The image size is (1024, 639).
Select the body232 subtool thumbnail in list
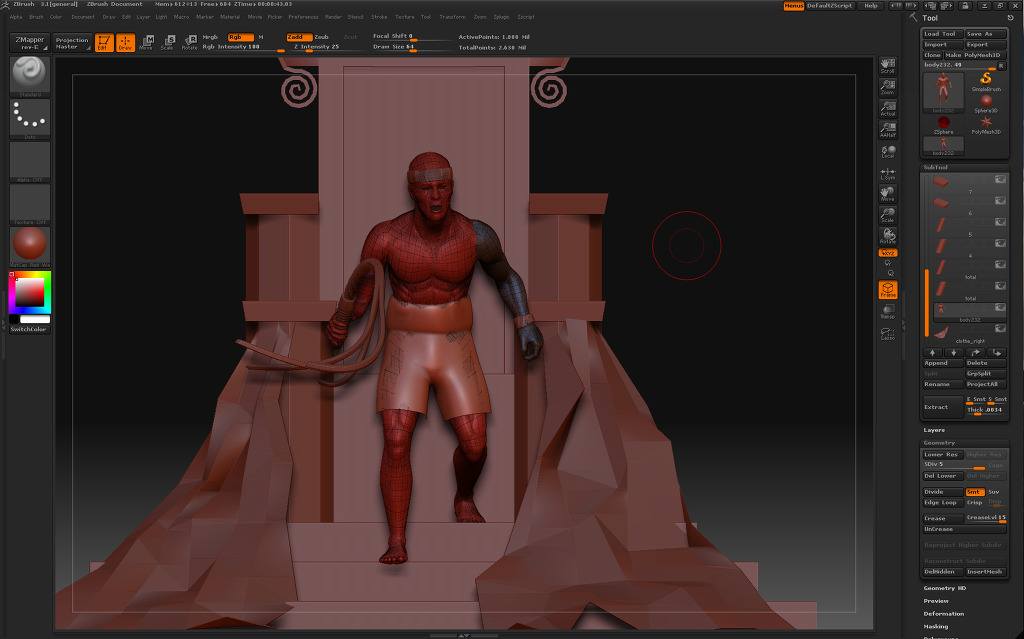941,310
